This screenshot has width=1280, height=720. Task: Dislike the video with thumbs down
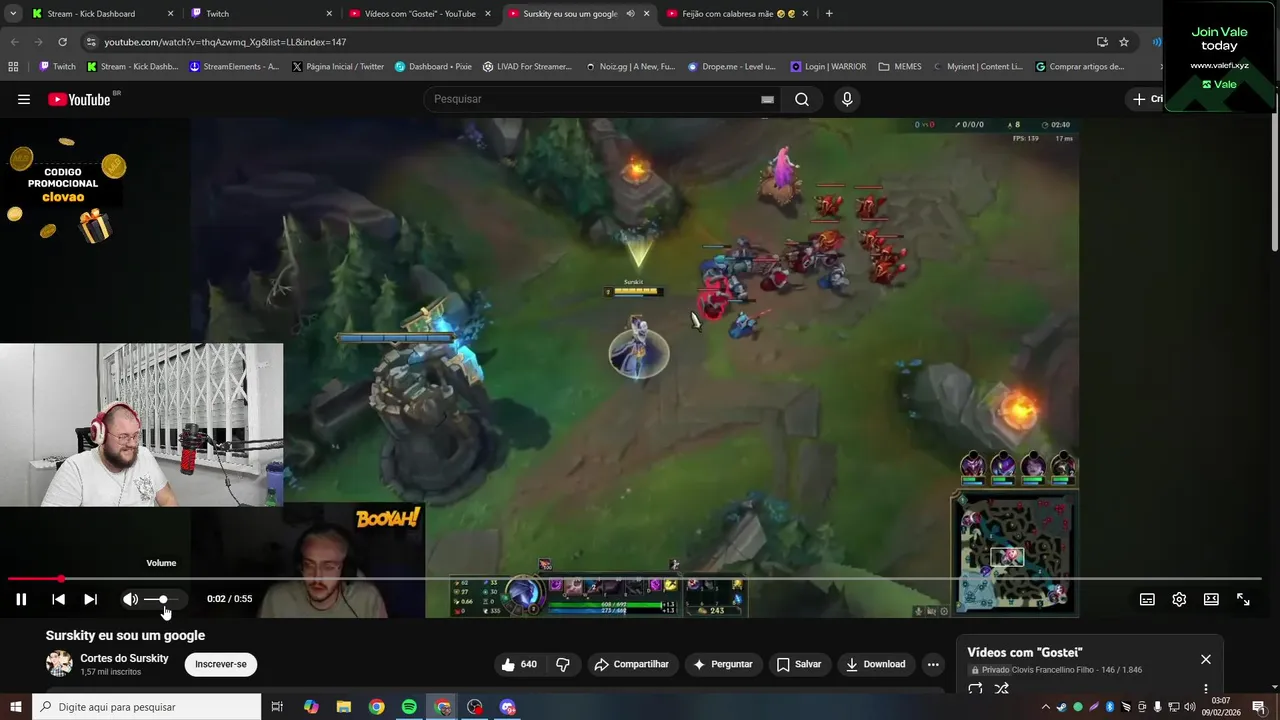[x=563, y=664]
